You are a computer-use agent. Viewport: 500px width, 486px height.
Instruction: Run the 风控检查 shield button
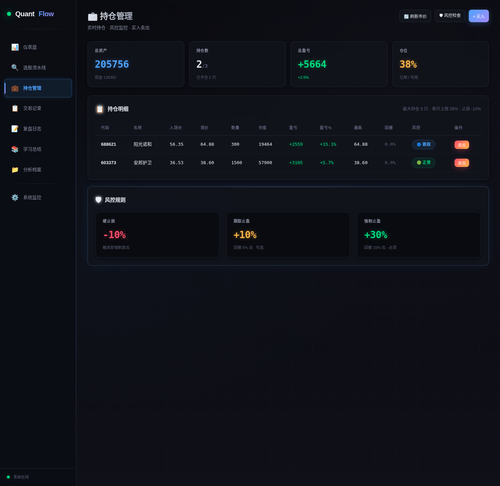450,16
